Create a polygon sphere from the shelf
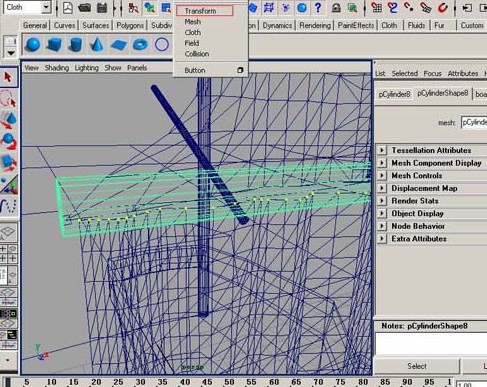The image size is (487, 387). pos(33,44)
